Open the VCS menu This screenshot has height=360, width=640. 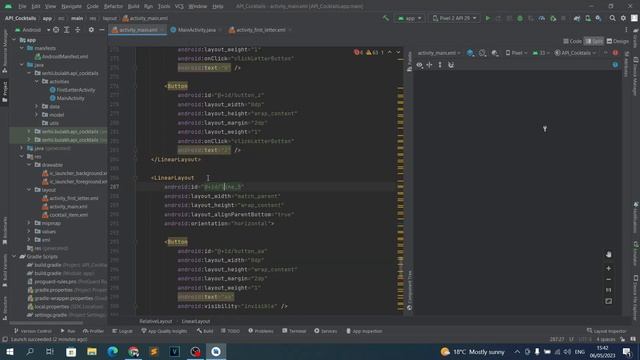(179, 7)
